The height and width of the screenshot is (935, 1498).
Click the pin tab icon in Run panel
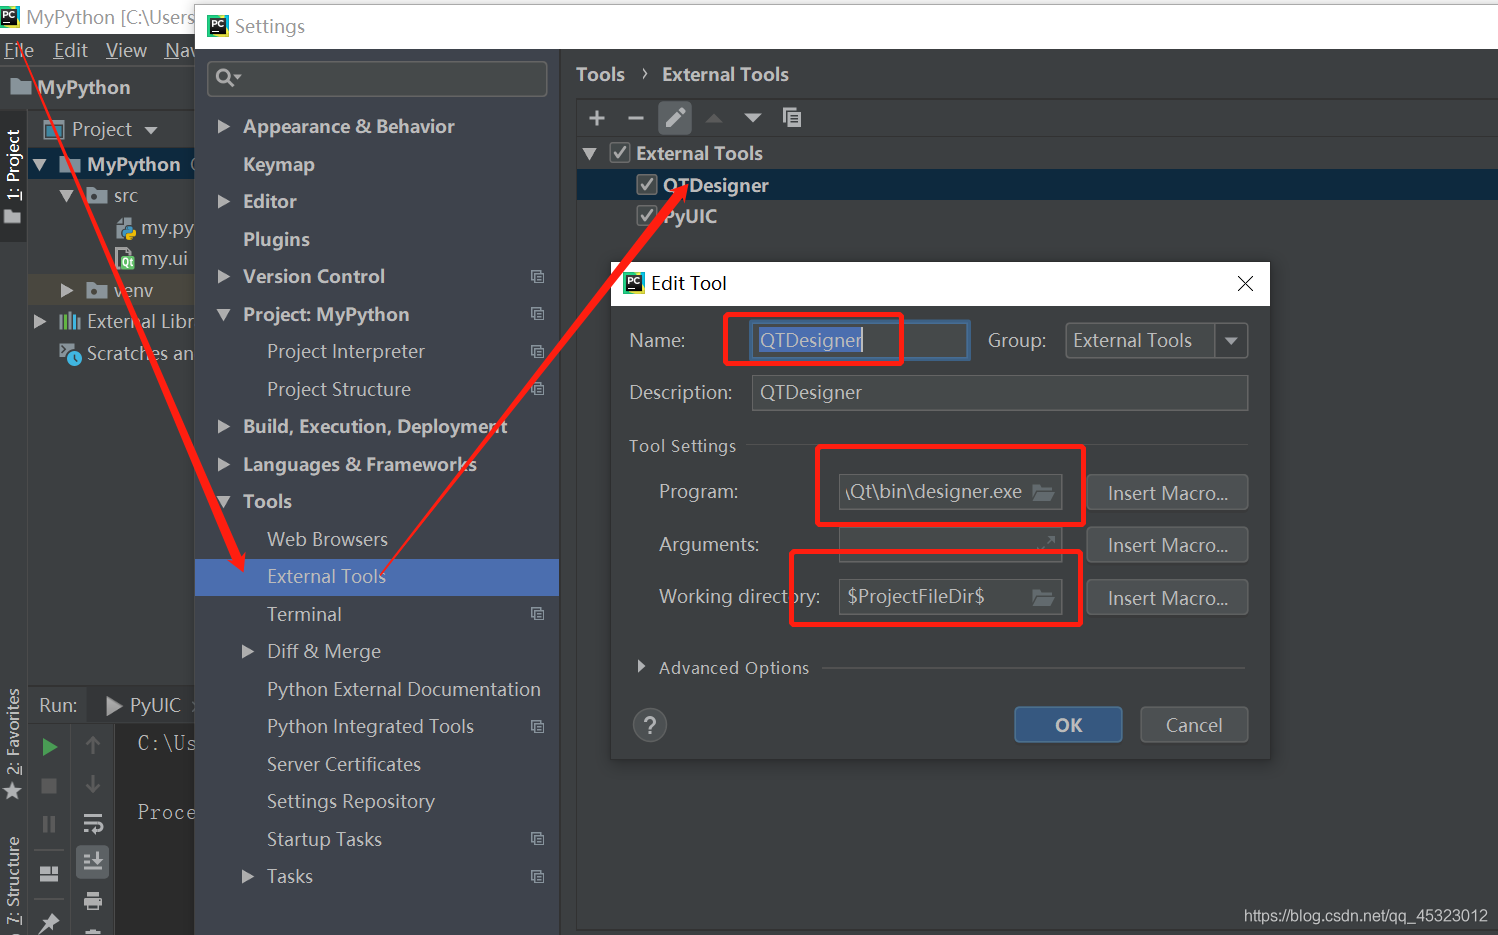(49, 921)
